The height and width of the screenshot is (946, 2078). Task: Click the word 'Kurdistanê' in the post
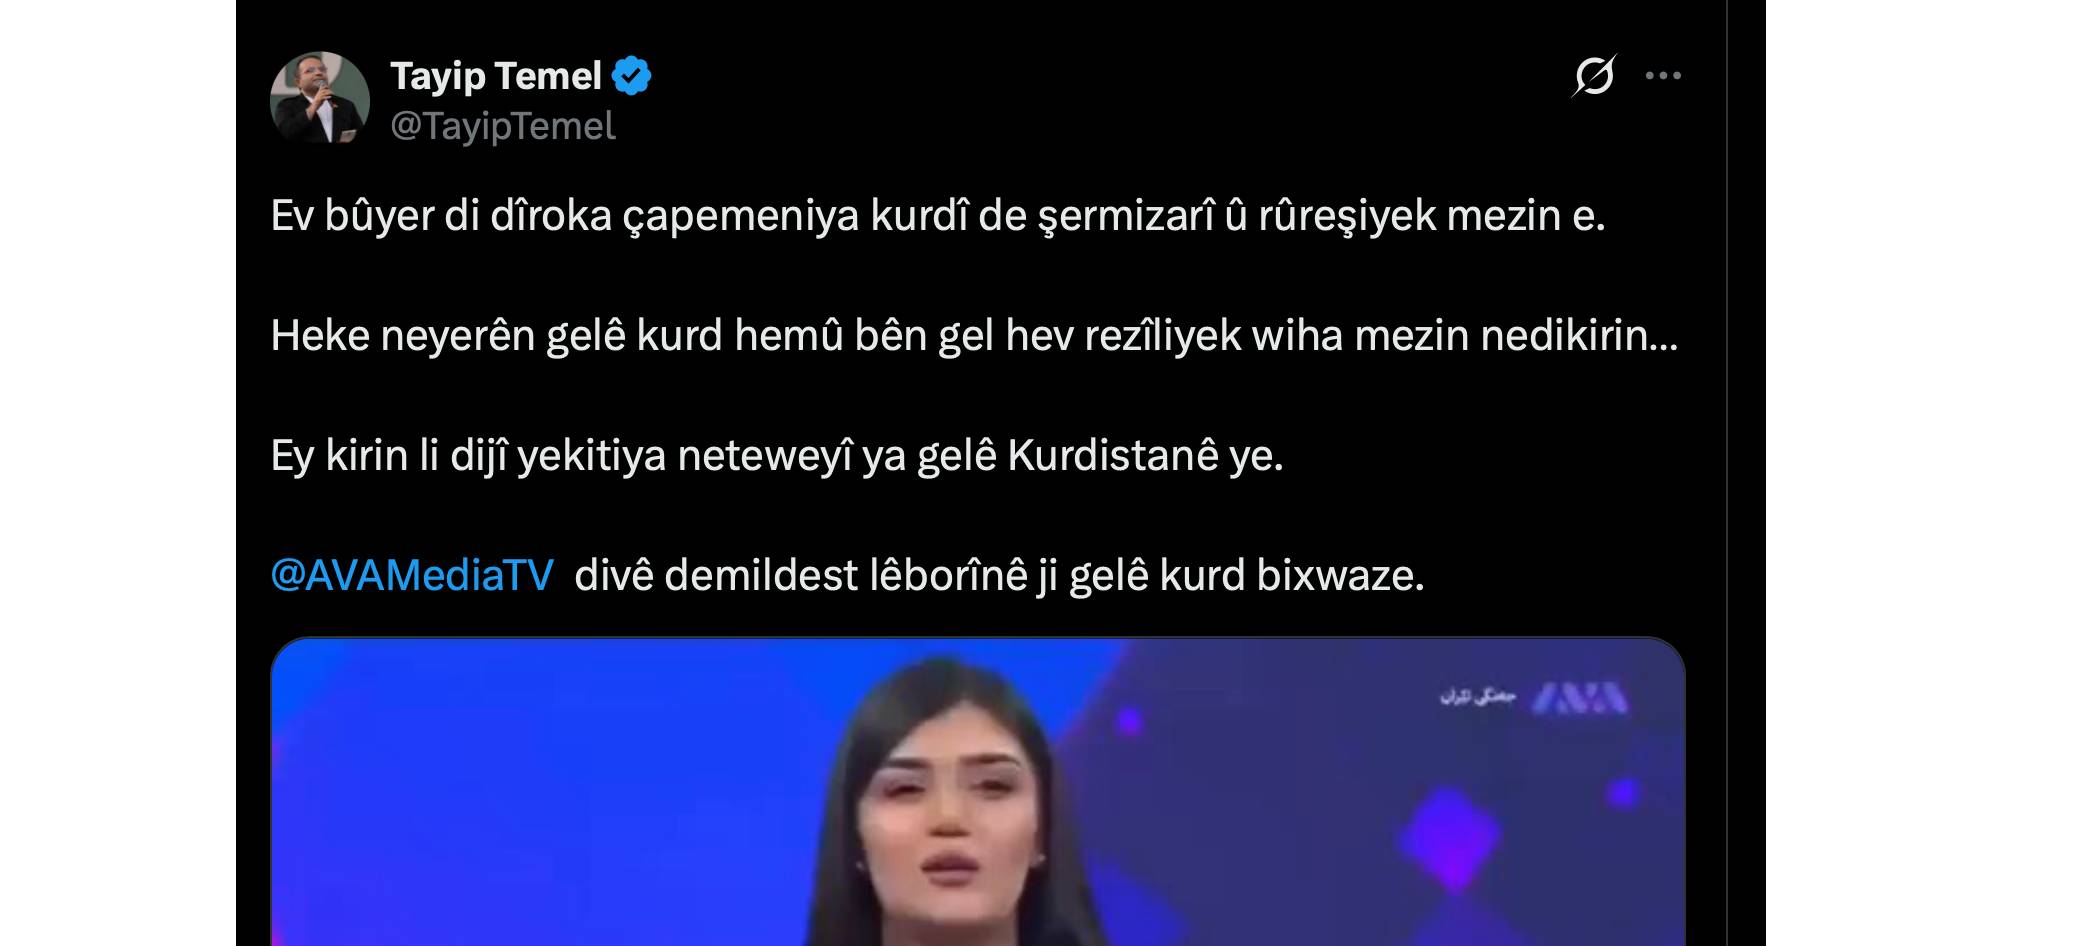click(1112, 456)
